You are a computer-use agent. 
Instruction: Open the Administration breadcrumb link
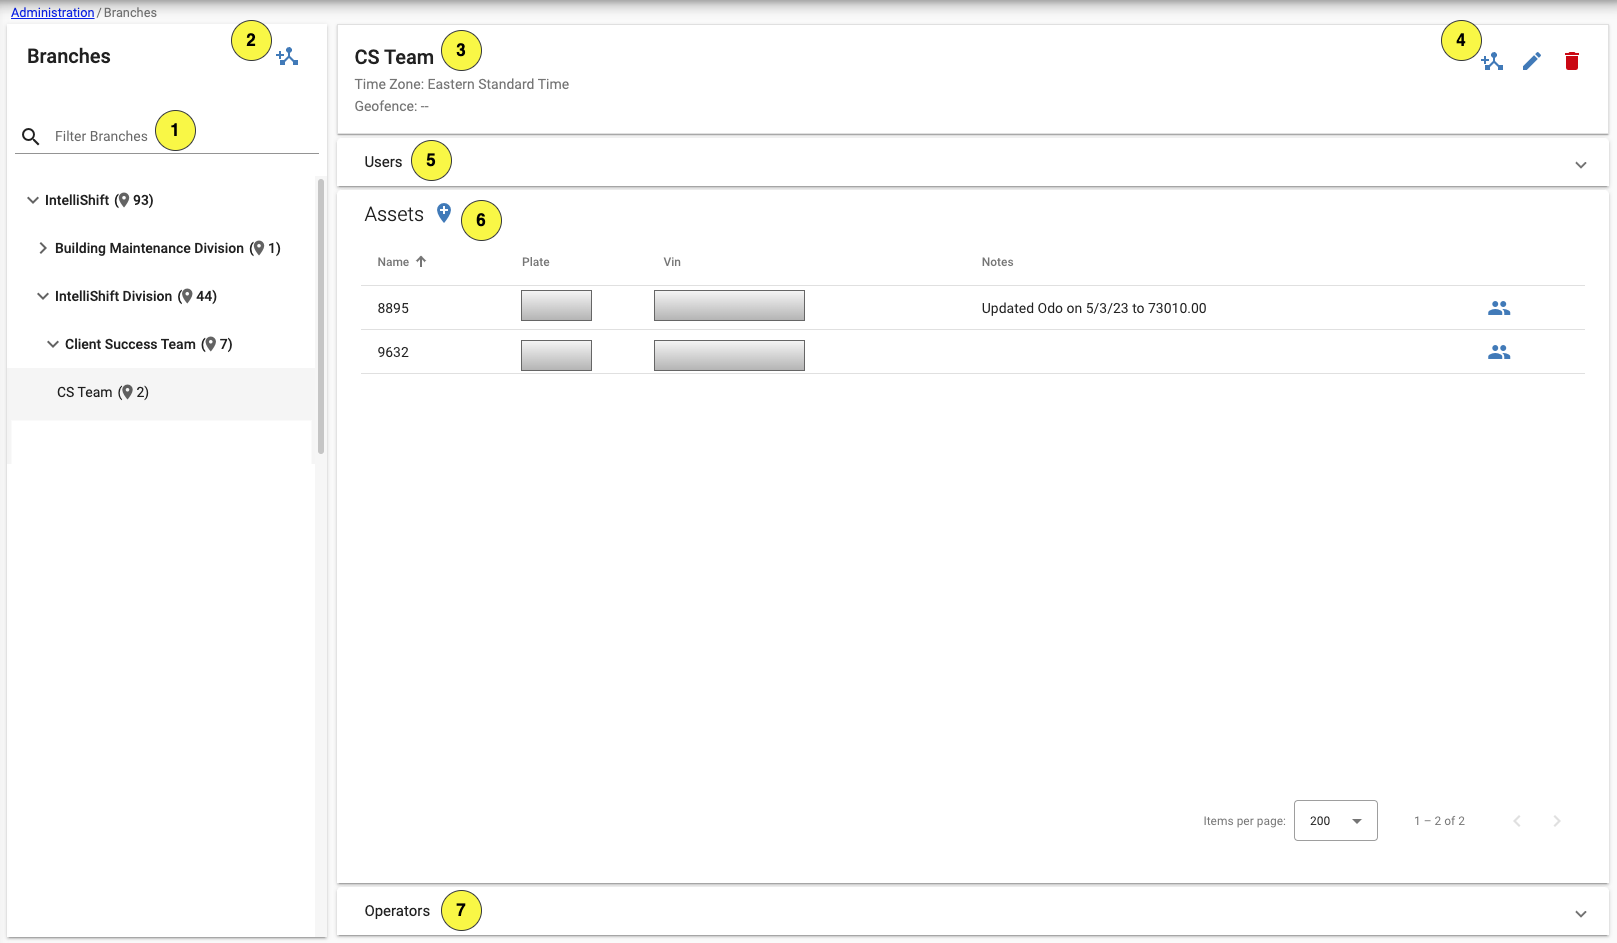tap(53, 13)
